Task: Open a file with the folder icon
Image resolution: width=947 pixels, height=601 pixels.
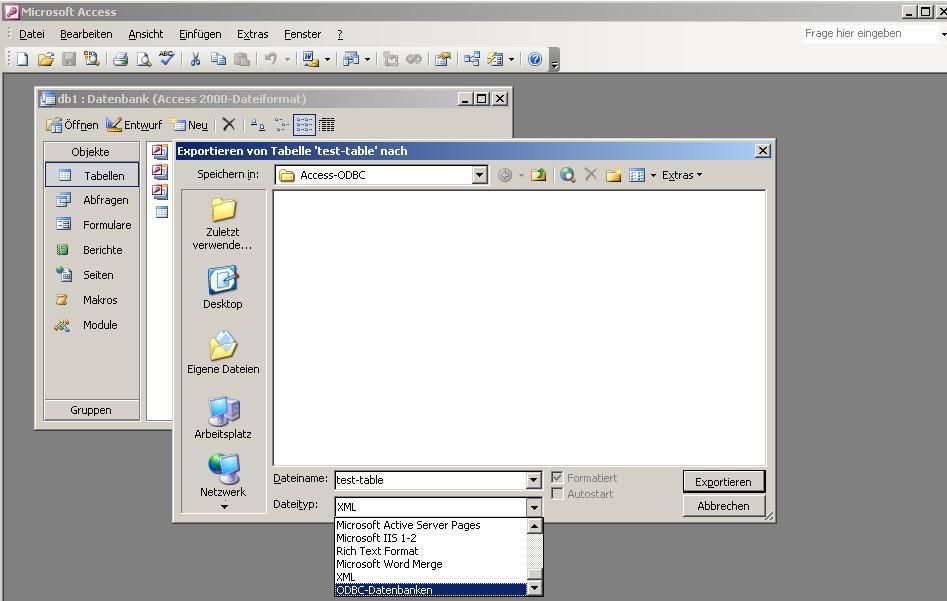Action: pyautogui.click(x=46, y=59)
